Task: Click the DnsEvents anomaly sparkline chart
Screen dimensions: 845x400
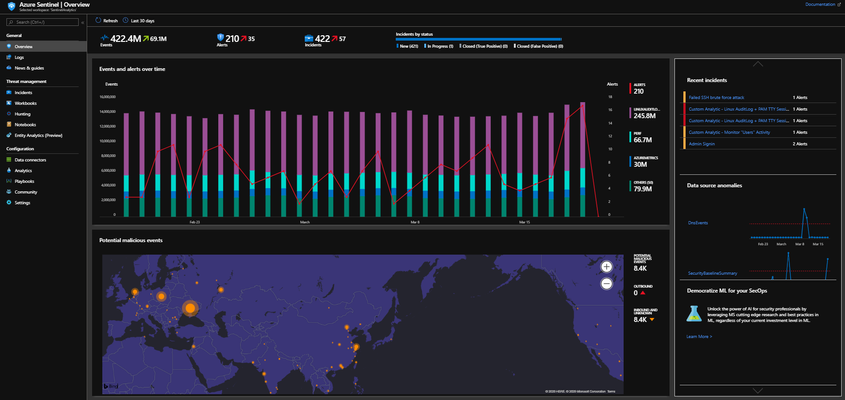Action: pos(789,225)
